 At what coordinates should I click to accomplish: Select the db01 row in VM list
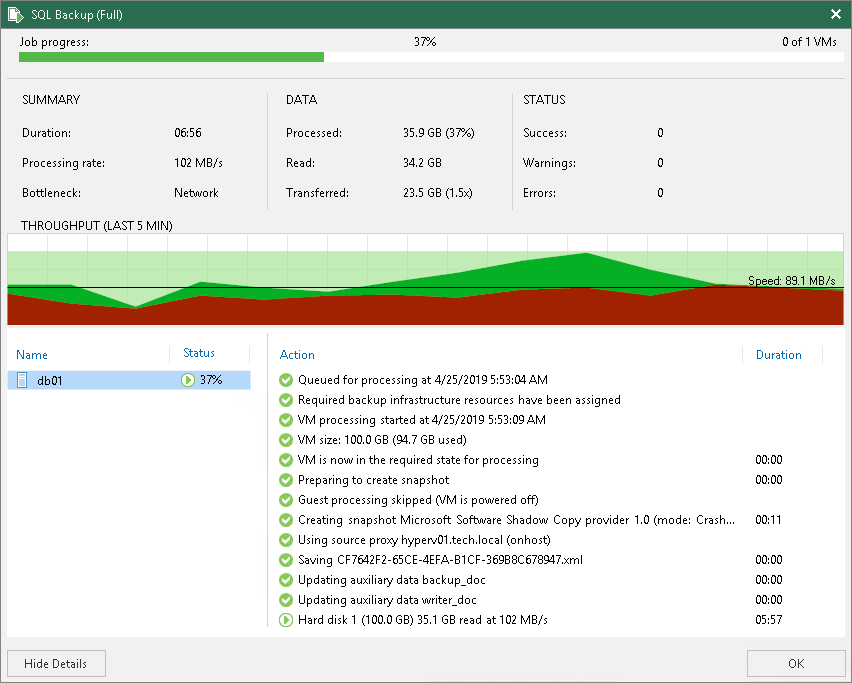pyautogui.click(x=129, y=380)
